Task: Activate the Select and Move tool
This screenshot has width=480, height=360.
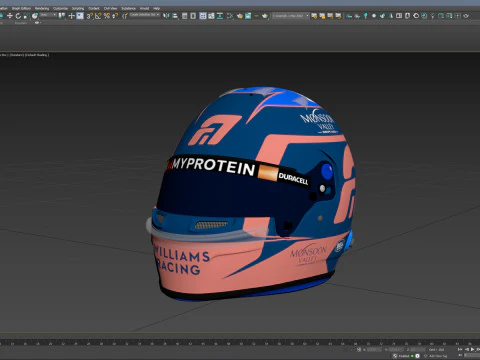Action: point(9,16)
